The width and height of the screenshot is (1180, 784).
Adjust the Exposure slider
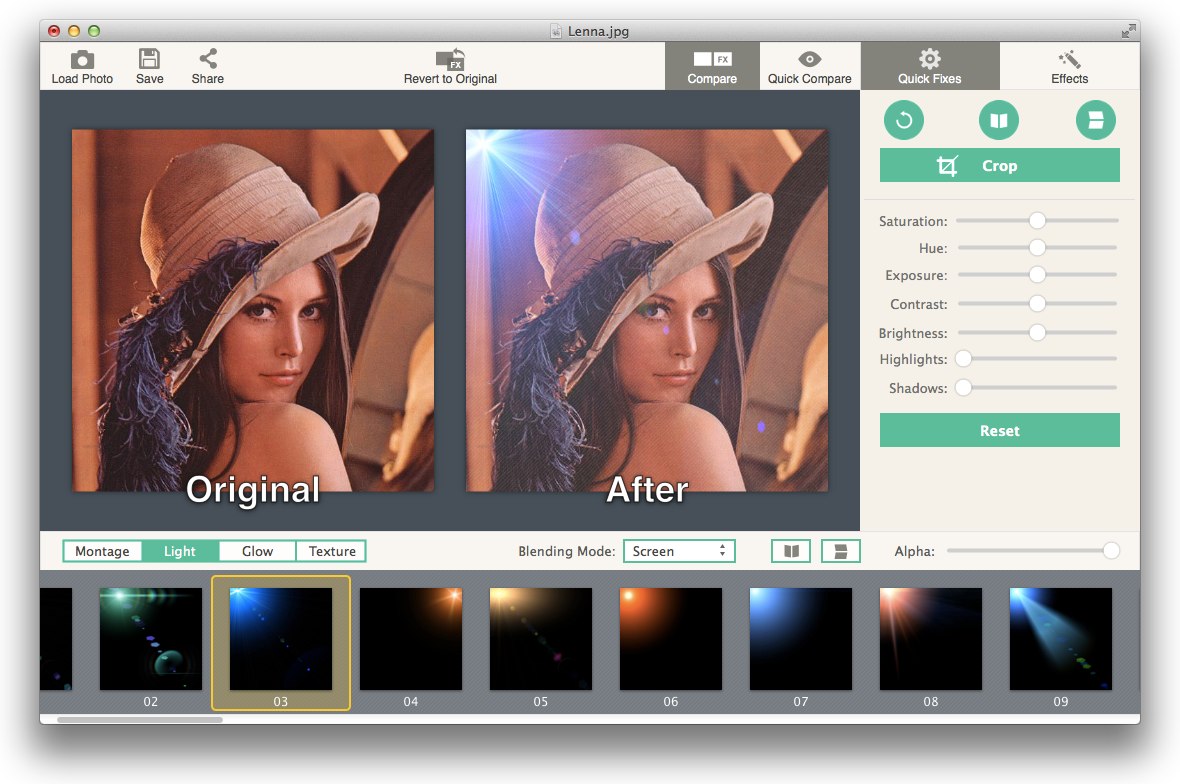(1037, 275)
